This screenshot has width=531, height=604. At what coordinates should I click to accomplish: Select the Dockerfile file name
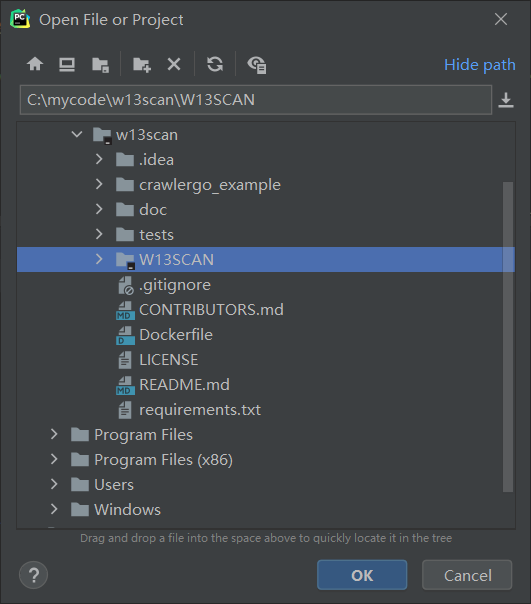click(x=176, y=335)
